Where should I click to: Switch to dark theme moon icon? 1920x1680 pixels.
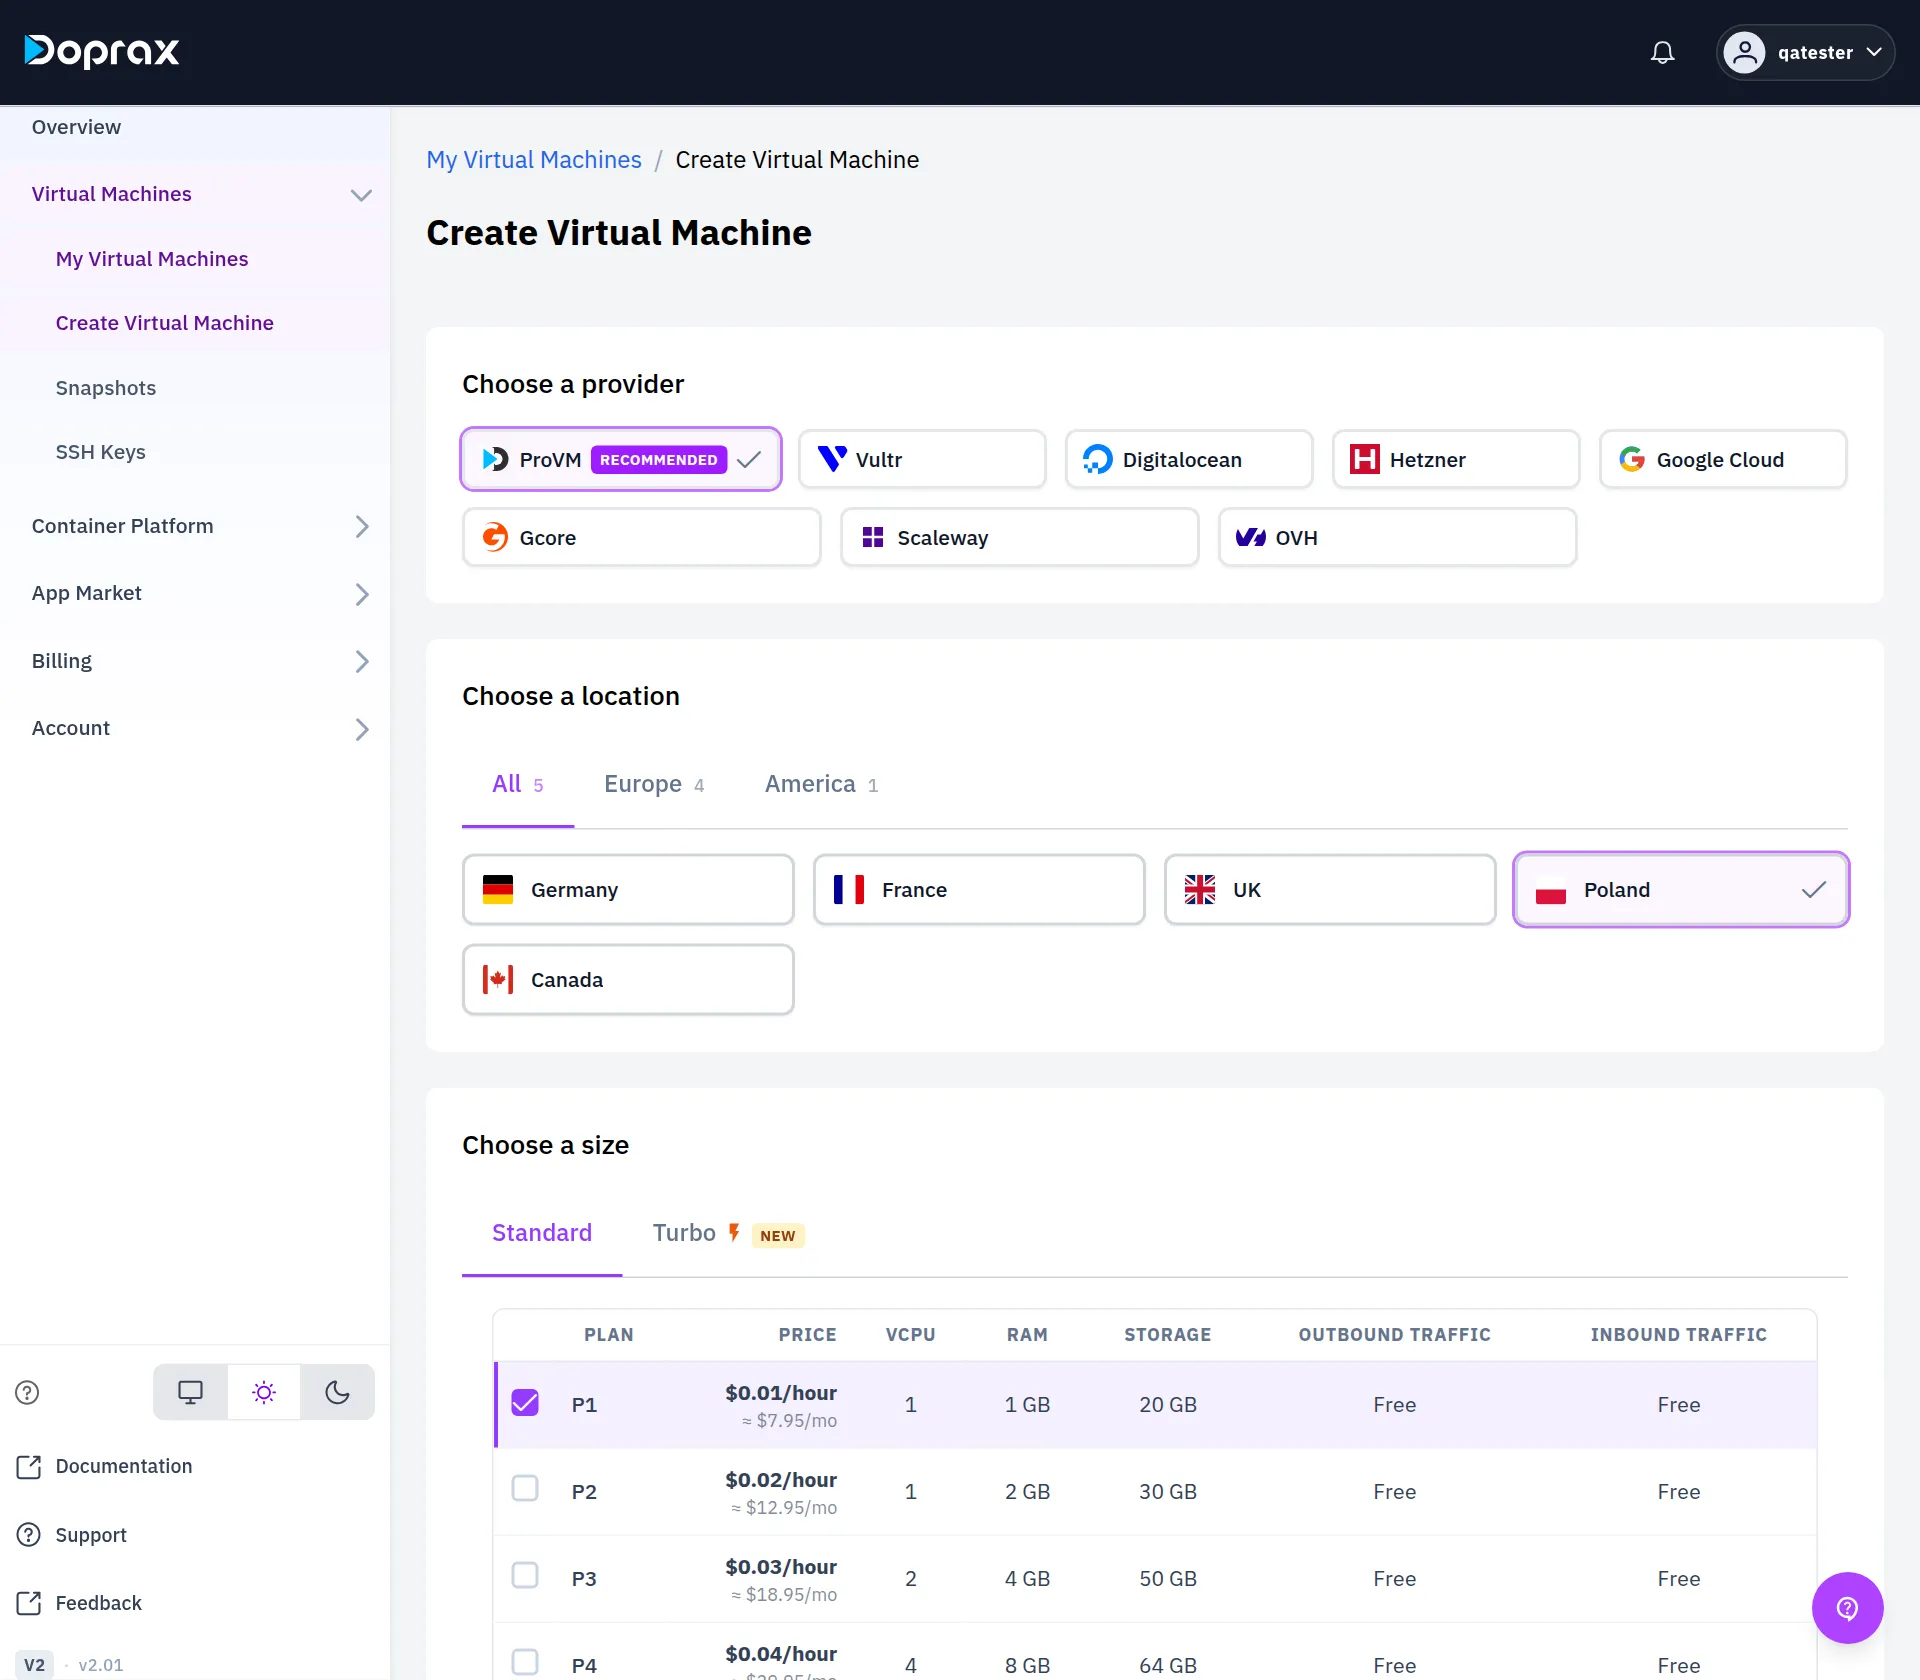(x=337, y=1392)
